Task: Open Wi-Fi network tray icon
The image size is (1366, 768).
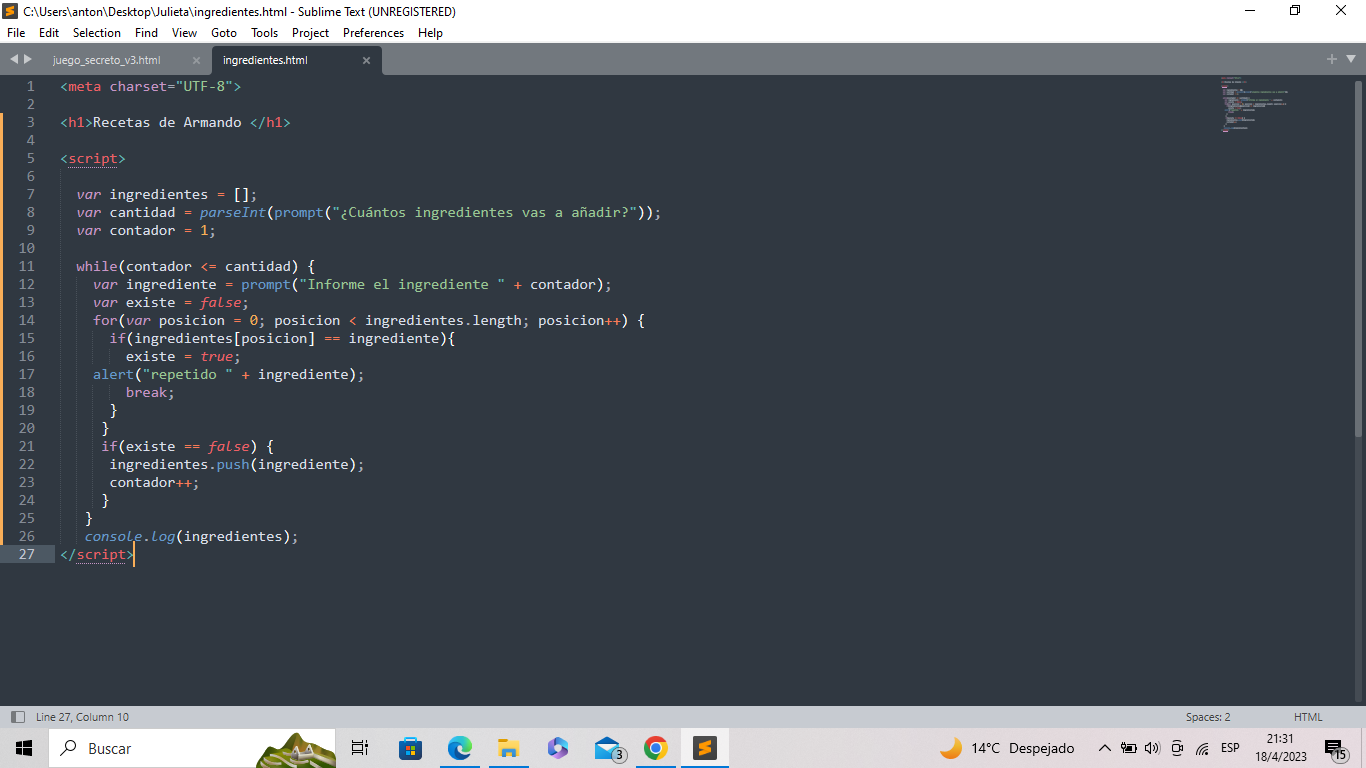Action: pyautogui.click(x=1202, y=748)
